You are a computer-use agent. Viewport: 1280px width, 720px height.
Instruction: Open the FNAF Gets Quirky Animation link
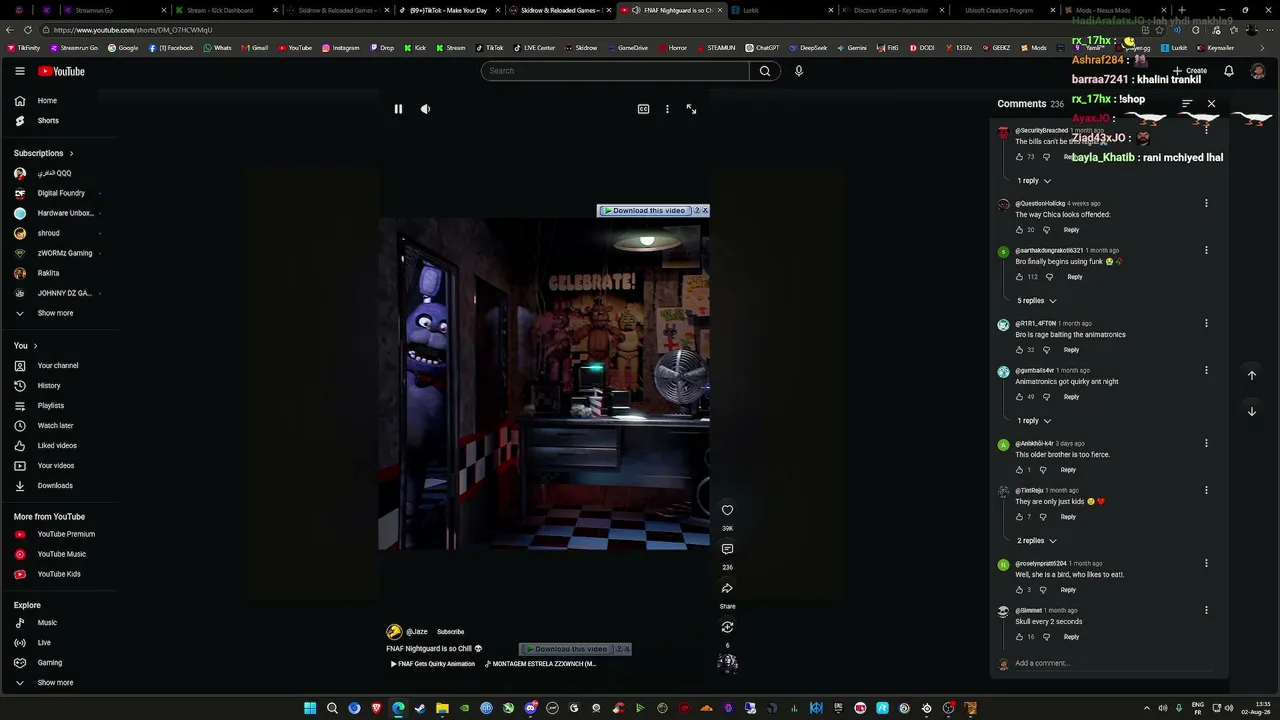(x=433, y=664)
